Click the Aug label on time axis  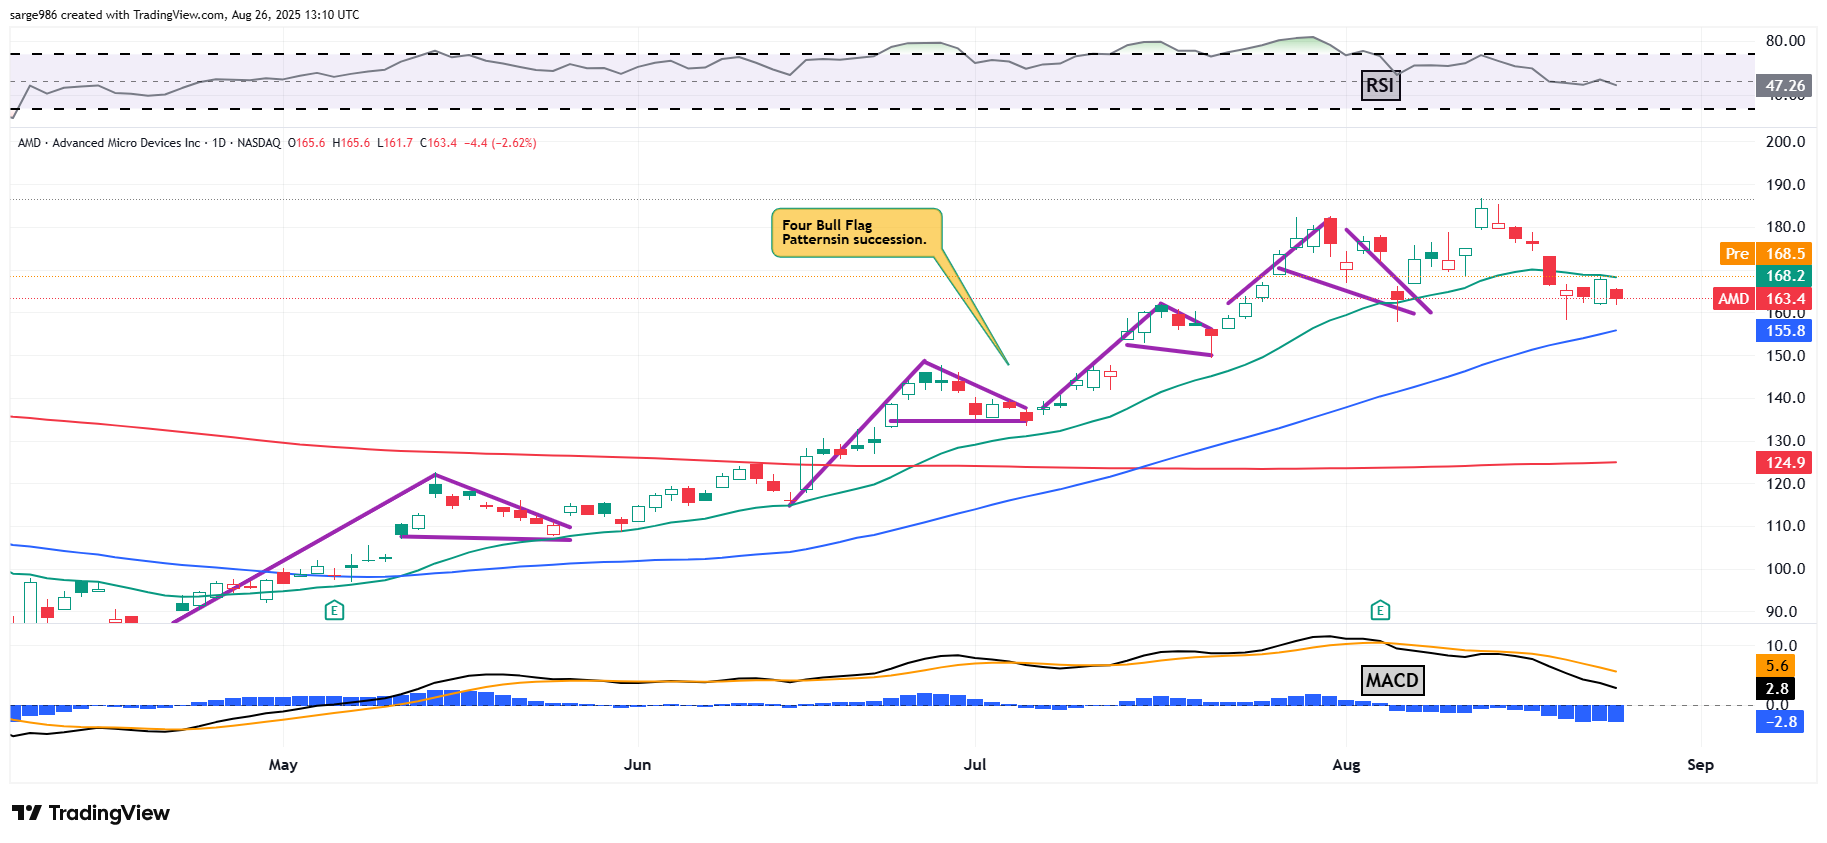coord(1346,765)
